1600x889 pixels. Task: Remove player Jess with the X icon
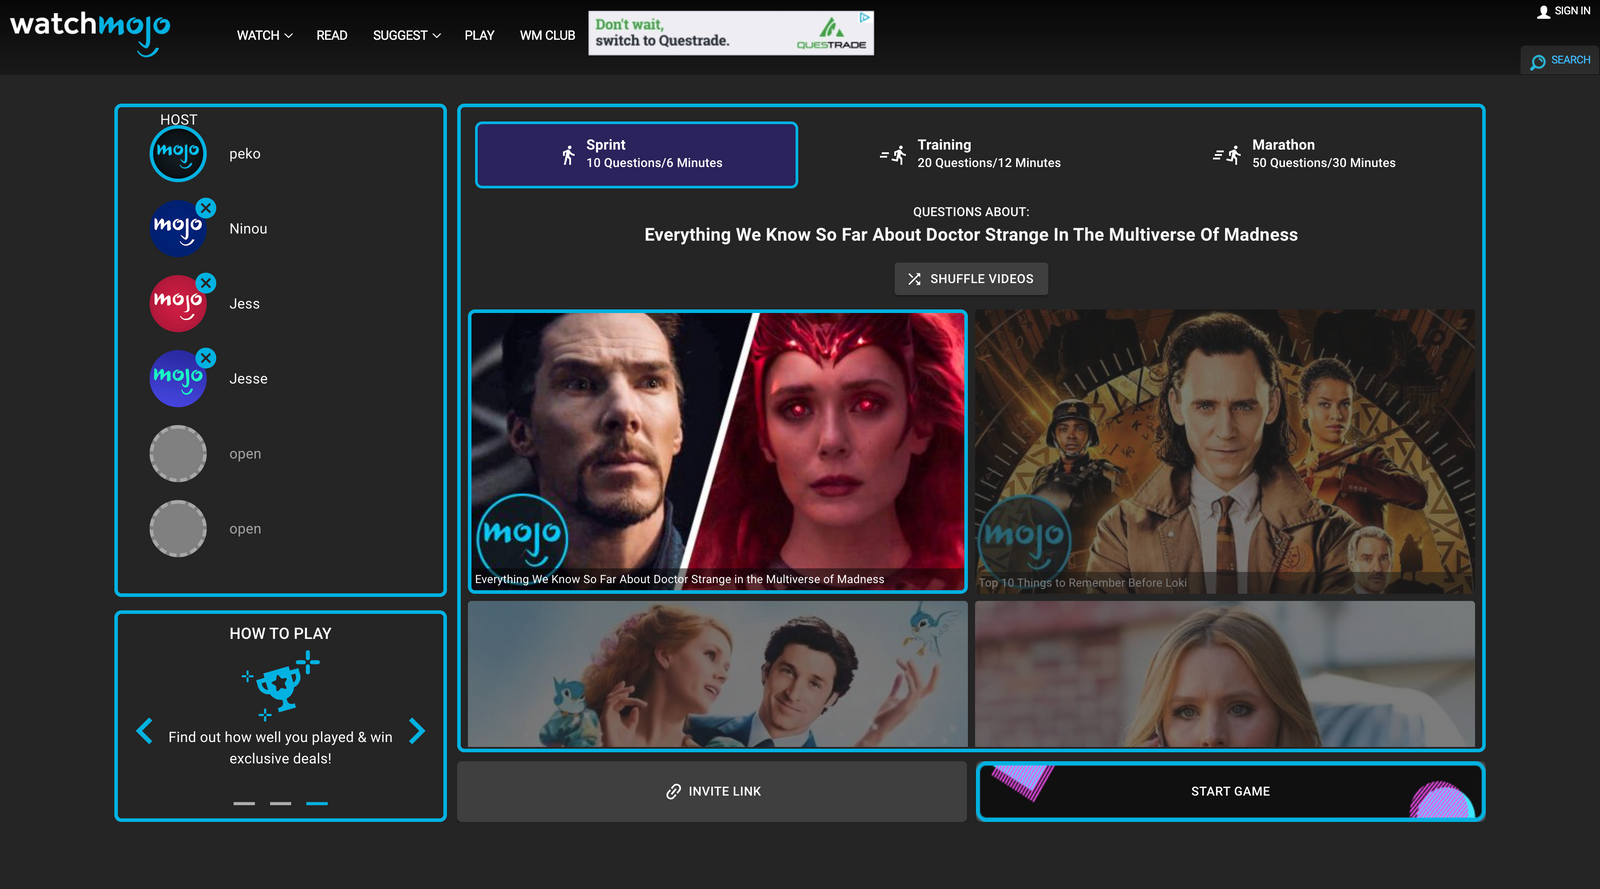pos(206,283)
